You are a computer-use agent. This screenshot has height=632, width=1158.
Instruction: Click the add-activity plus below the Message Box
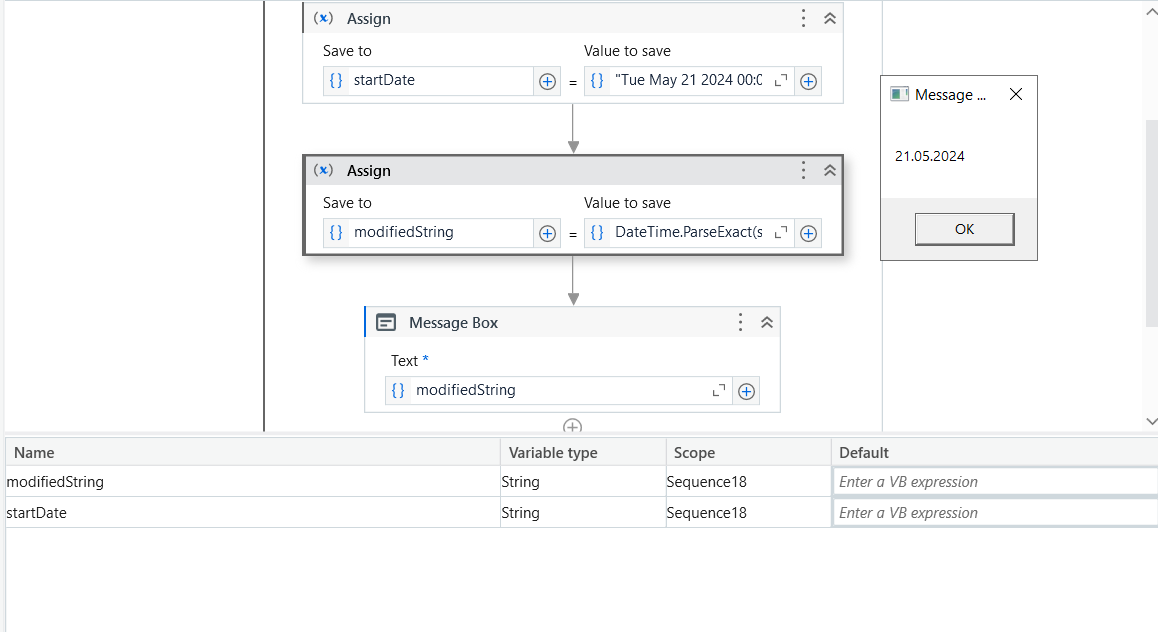573,424
